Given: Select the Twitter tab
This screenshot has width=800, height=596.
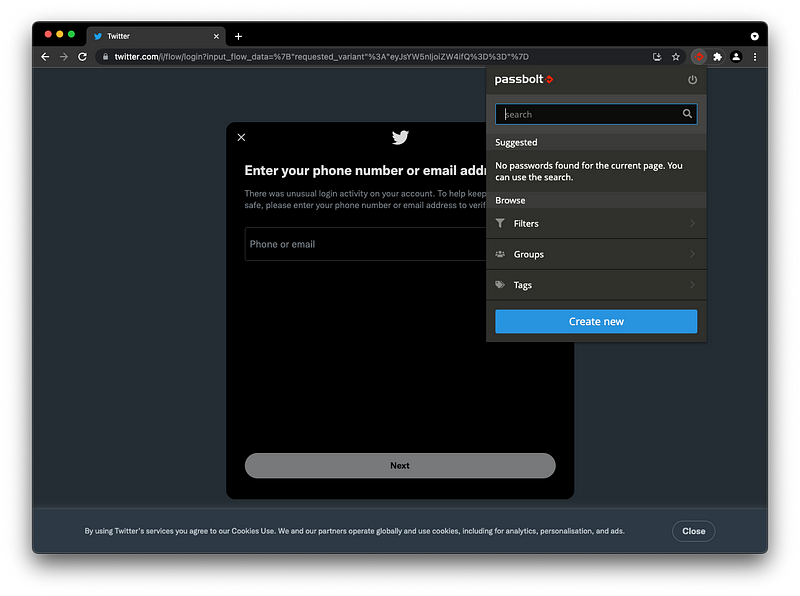Looking at the screenshot, I should [x=156, y=36].
